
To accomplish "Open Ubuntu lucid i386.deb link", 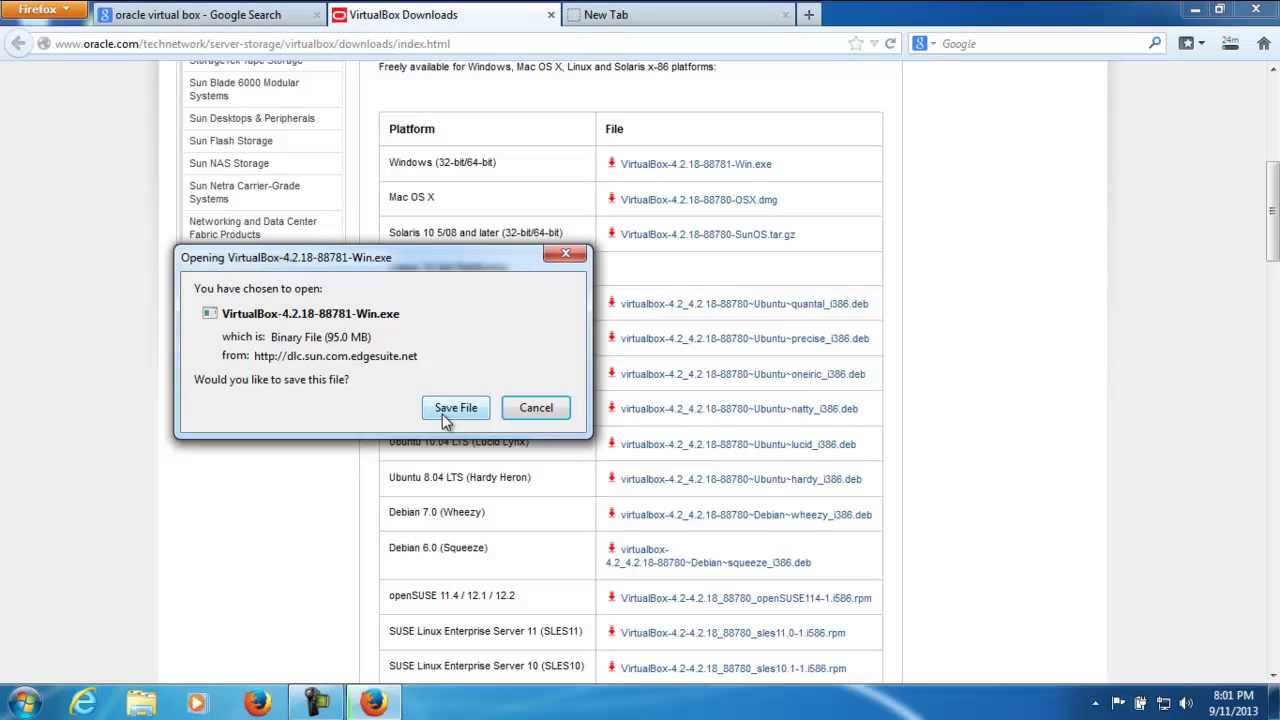I will pyautogui.click(x=738, y=445).
